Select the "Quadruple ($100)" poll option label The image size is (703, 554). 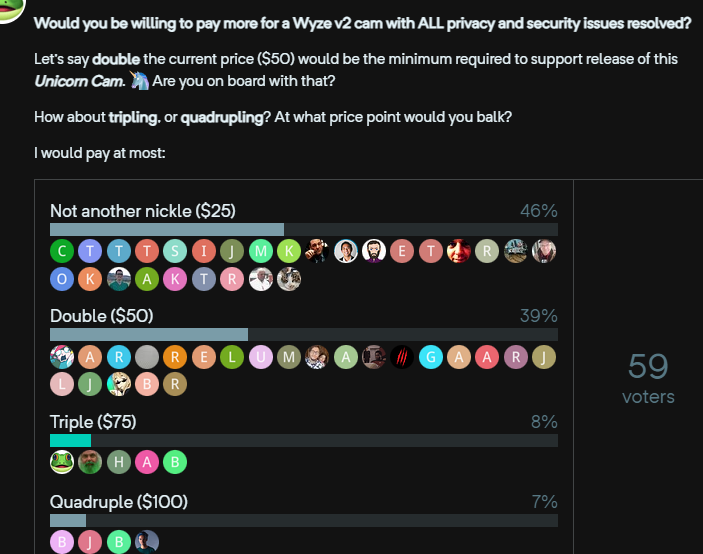click(x=119, y=501)
